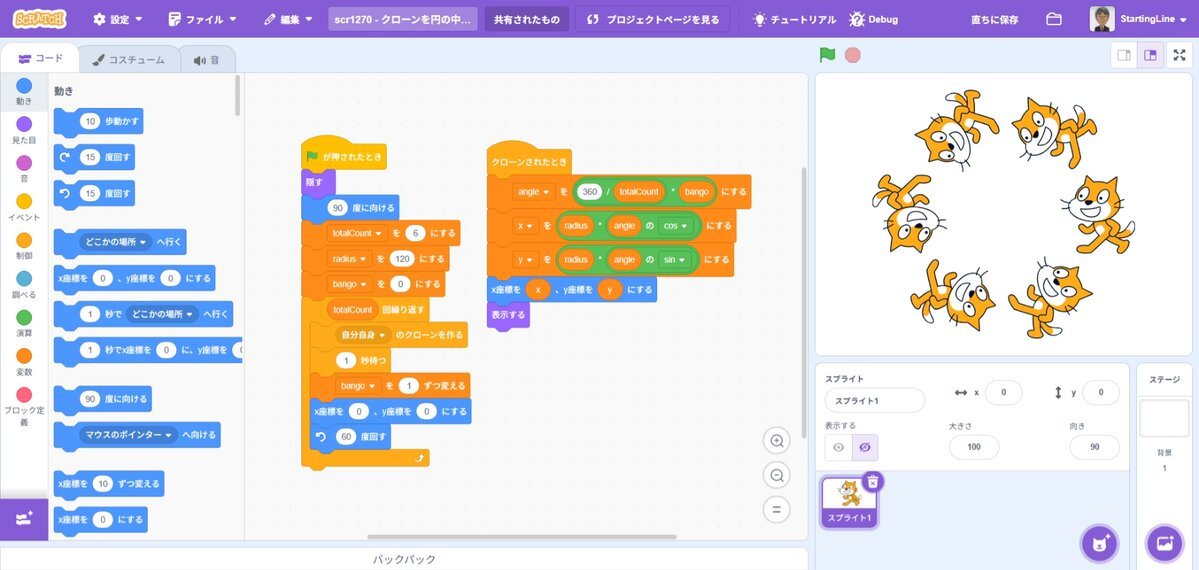This screenshot has width=1199, height=570.
Task: Click the green flag to run project
Action: point(827,55)
